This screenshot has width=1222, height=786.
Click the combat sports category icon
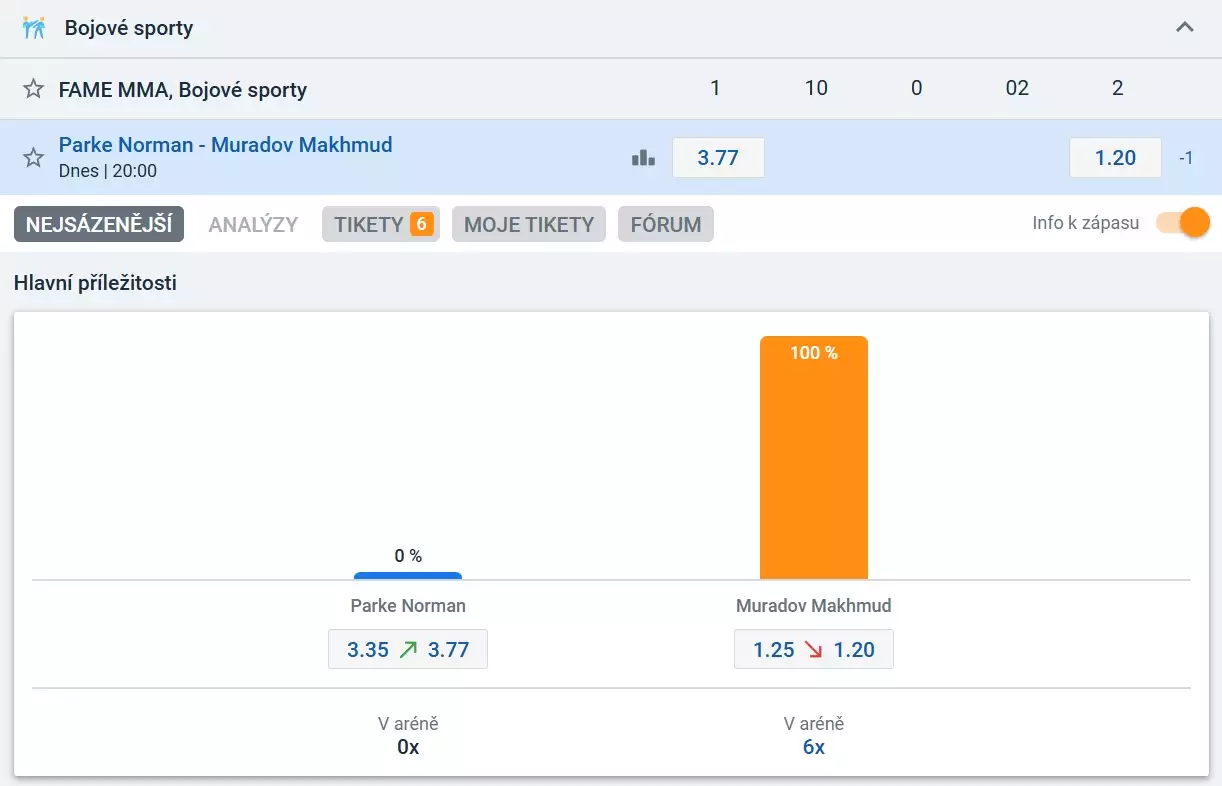[34, 28]
